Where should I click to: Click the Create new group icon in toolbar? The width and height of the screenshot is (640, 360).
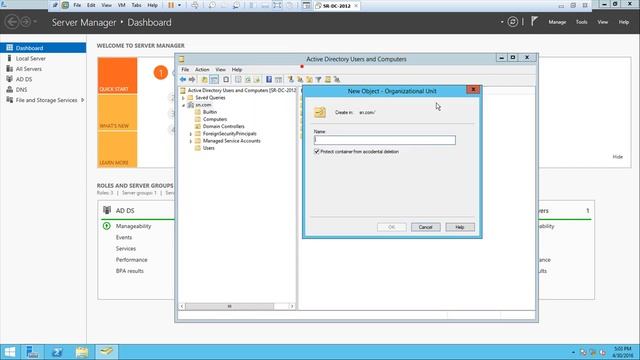click(300, 80)
